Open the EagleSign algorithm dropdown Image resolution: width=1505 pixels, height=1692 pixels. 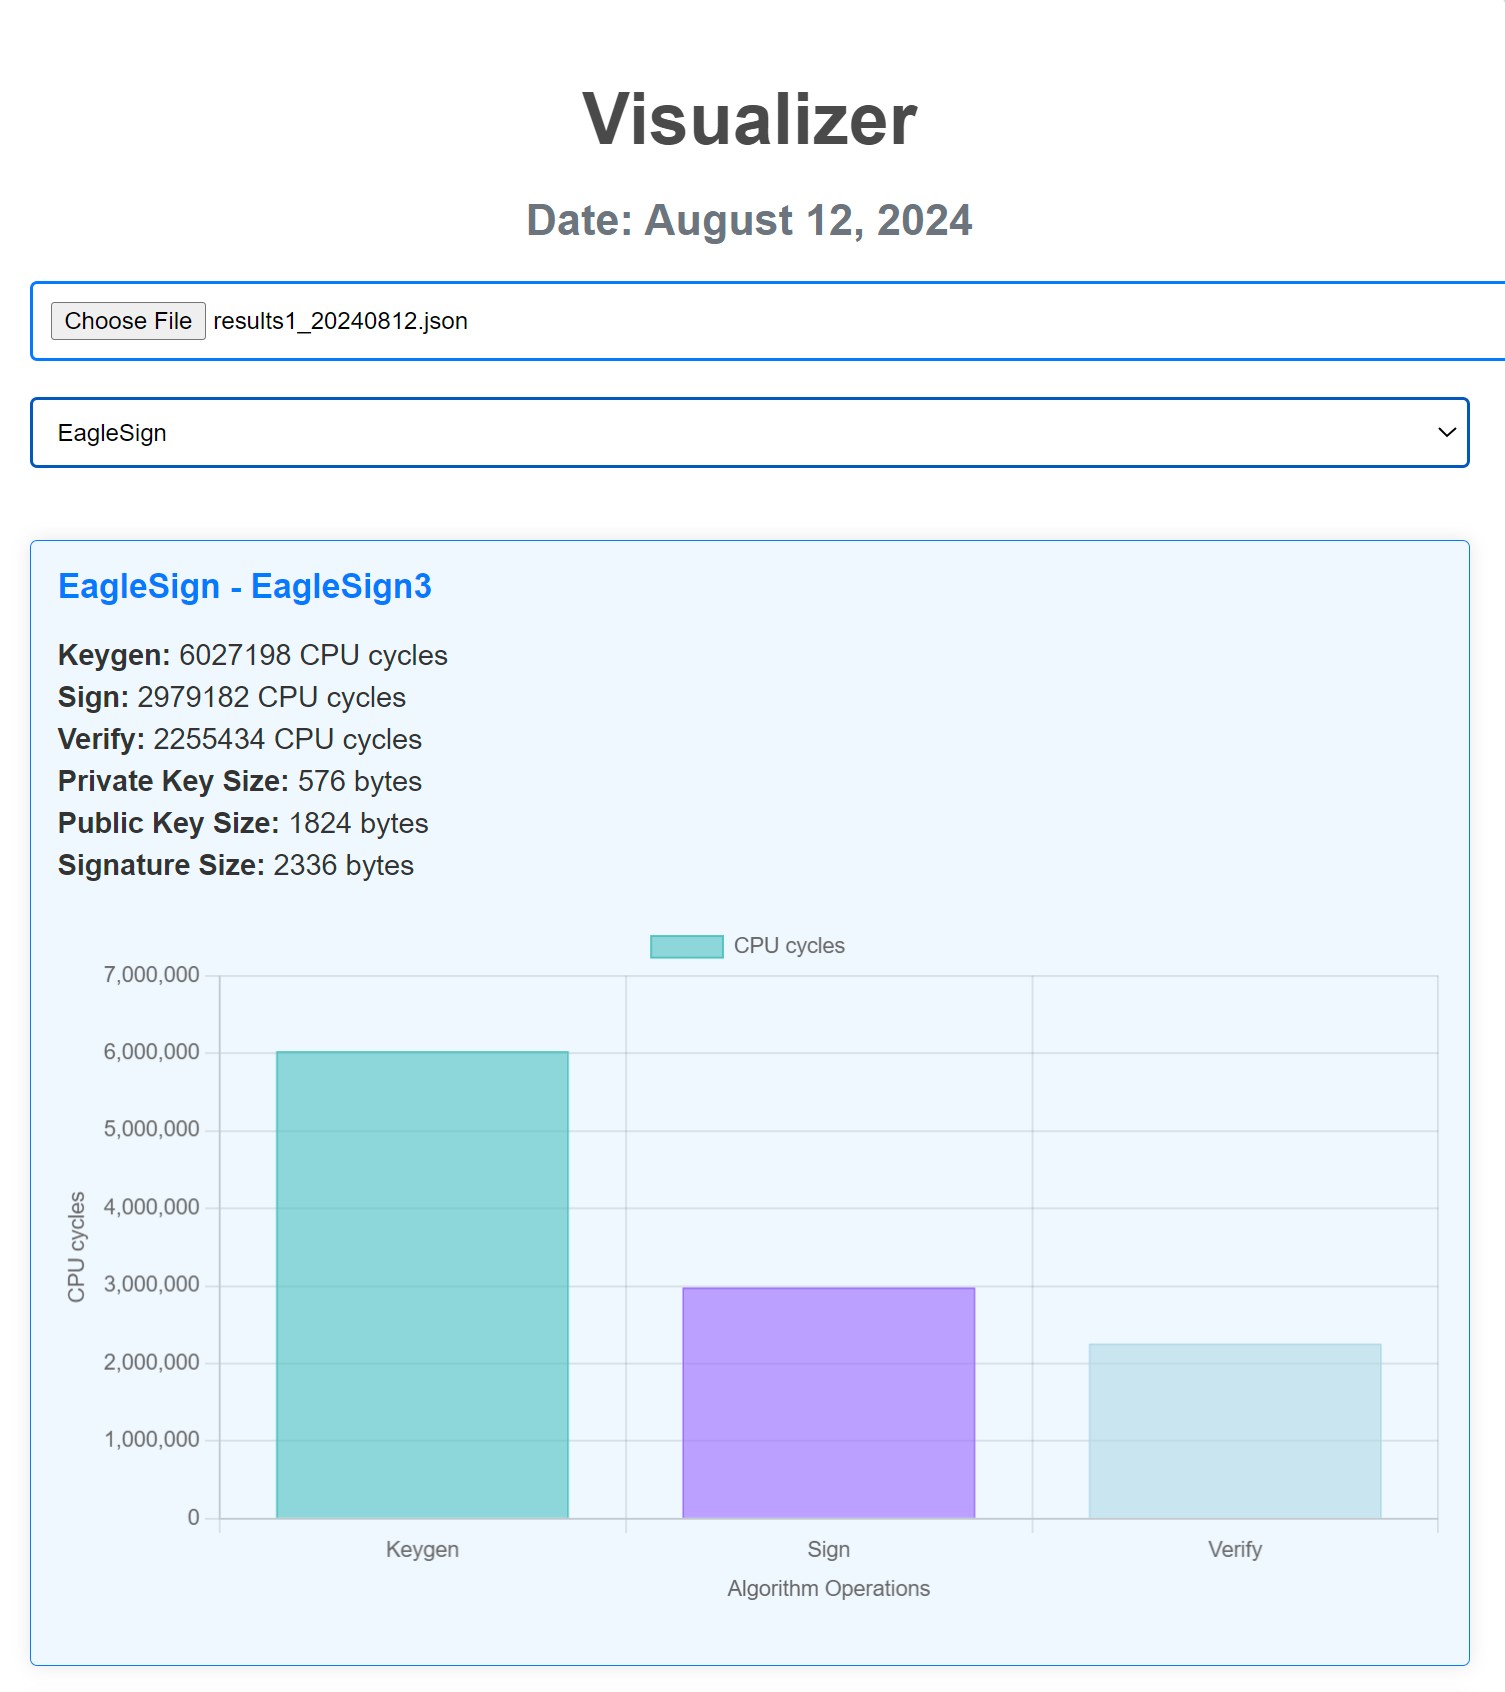point(750,432)
